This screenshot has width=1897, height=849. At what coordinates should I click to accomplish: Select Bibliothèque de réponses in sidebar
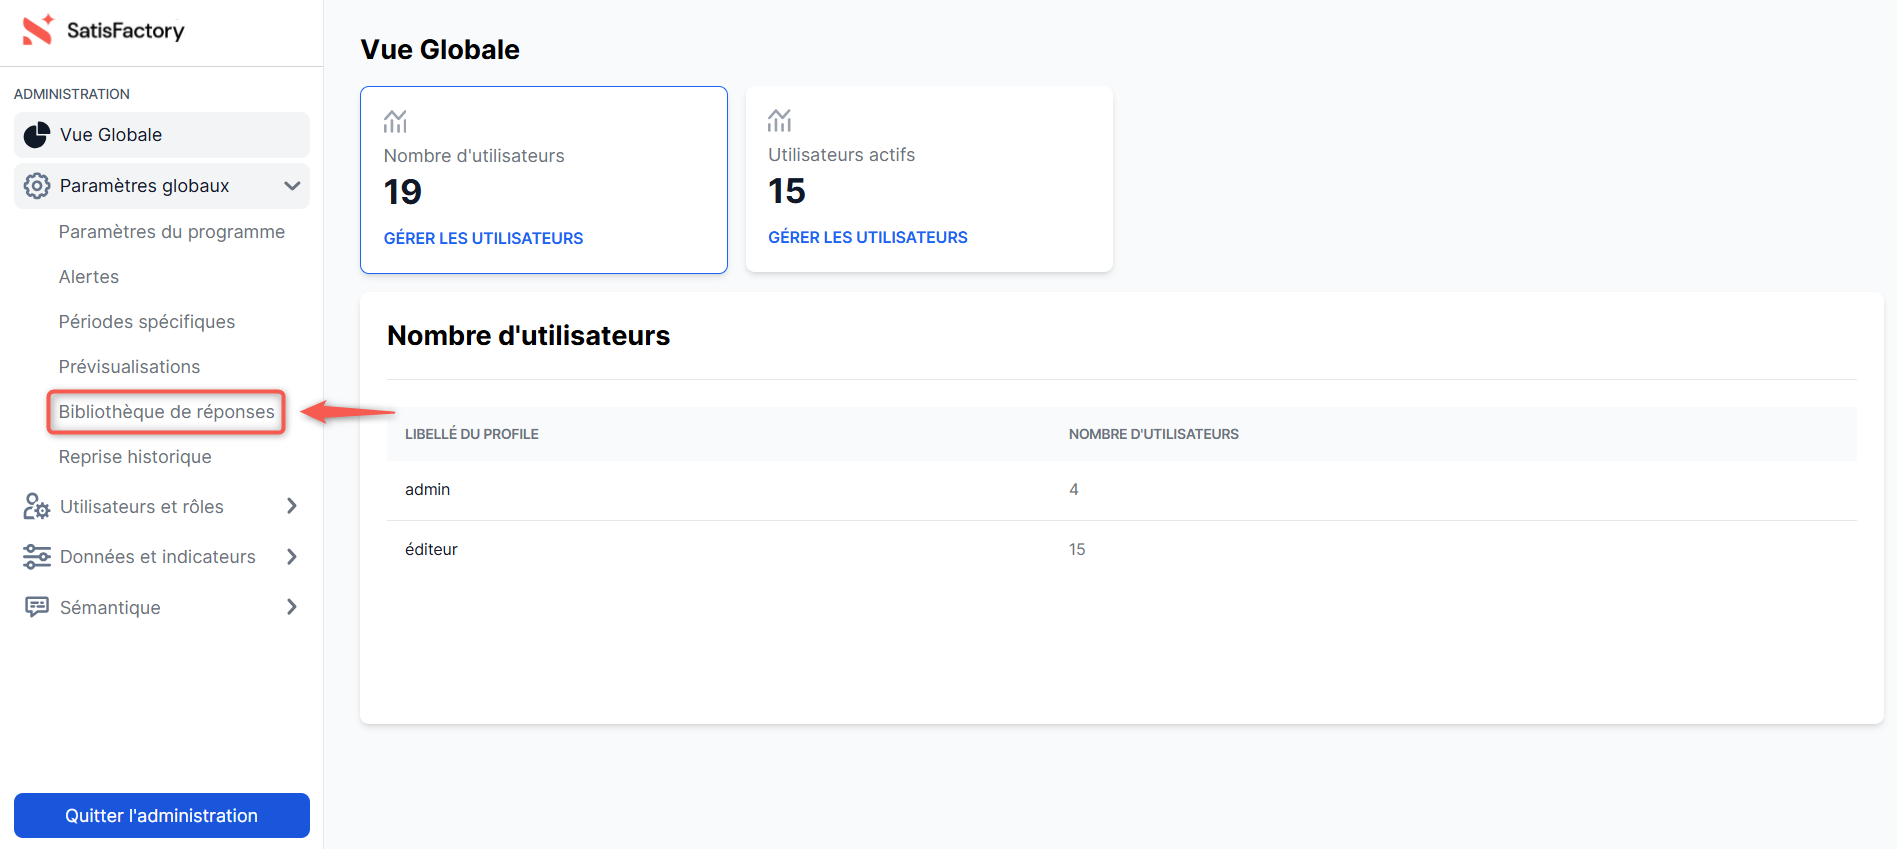[166, 412]
